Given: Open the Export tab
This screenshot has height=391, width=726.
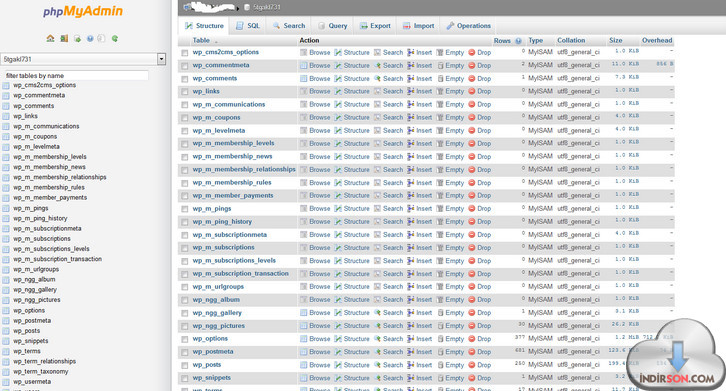Looking at the screenshot, I should 376,26.
